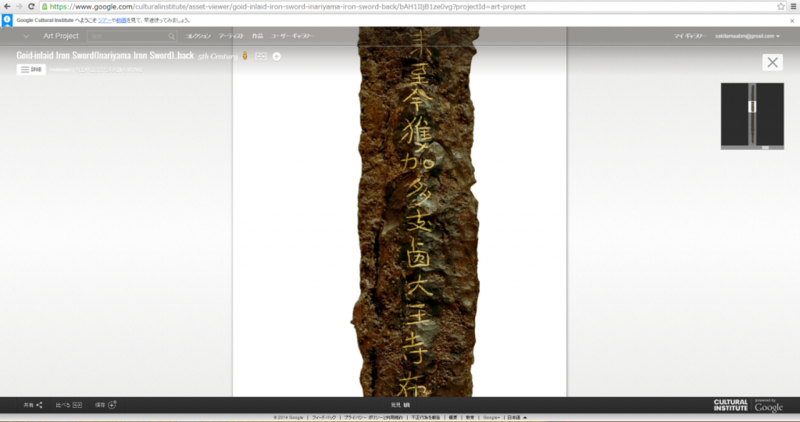Dismiss the welcome notification bar

(792, 21)
